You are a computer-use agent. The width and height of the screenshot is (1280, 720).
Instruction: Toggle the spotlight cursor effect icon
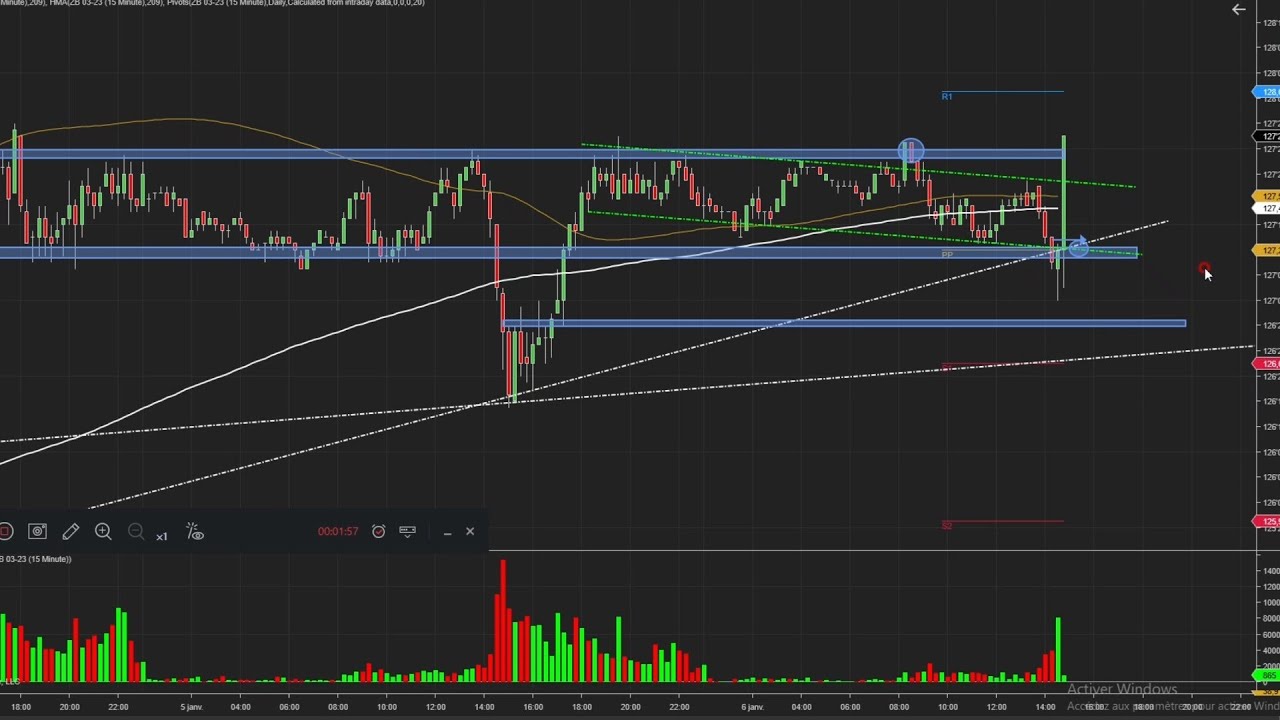tap(195, 532)
